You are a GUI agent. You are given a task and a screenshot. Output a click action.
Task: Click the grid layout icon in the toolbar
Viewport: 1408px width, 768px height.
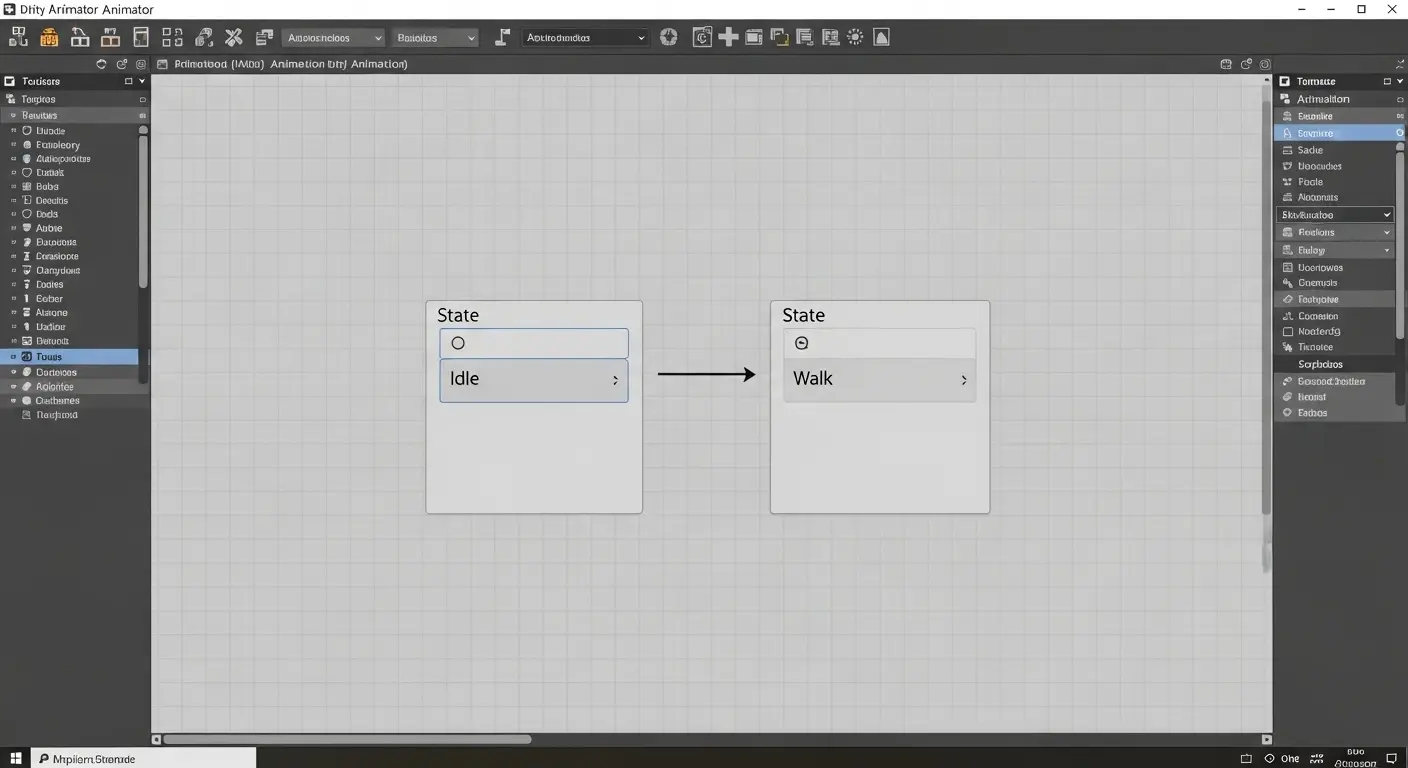(x=171, y=37)
